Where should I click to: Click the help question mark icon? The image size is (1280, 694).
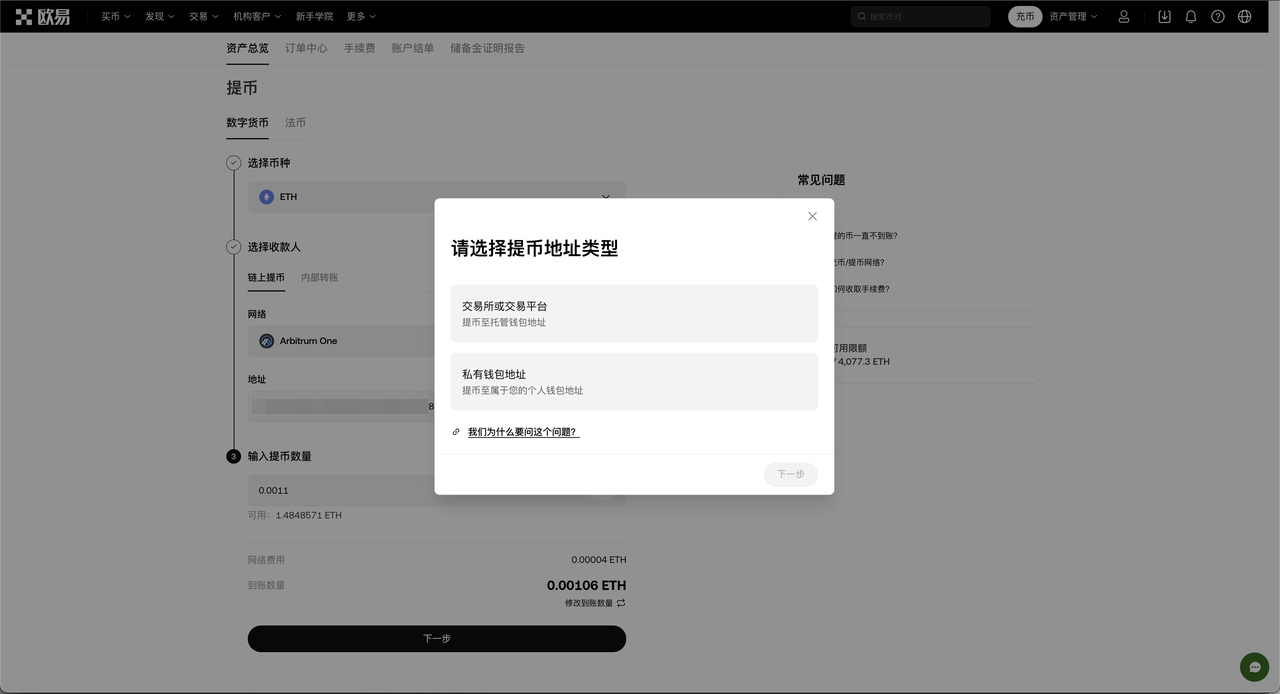click(x=1217, y=15)
